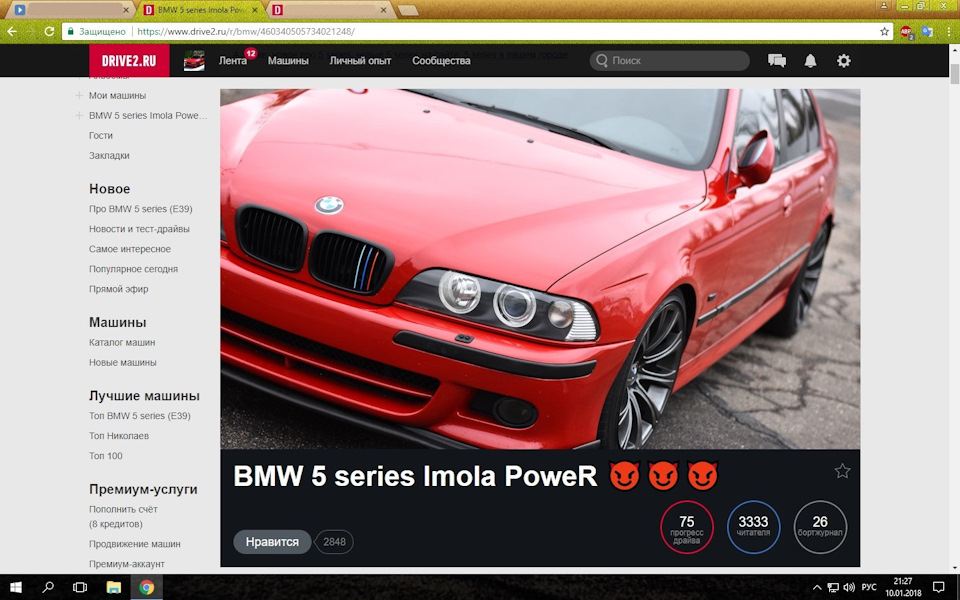Open the Google Translate extension icon

(x=928, y=32)
